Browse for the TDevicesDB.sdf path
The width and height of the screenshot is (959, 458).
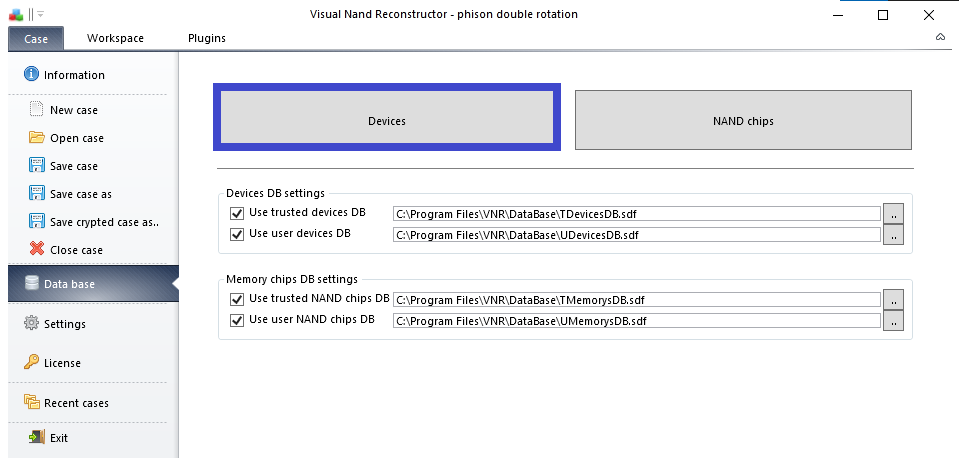click(x=894, y=215)
